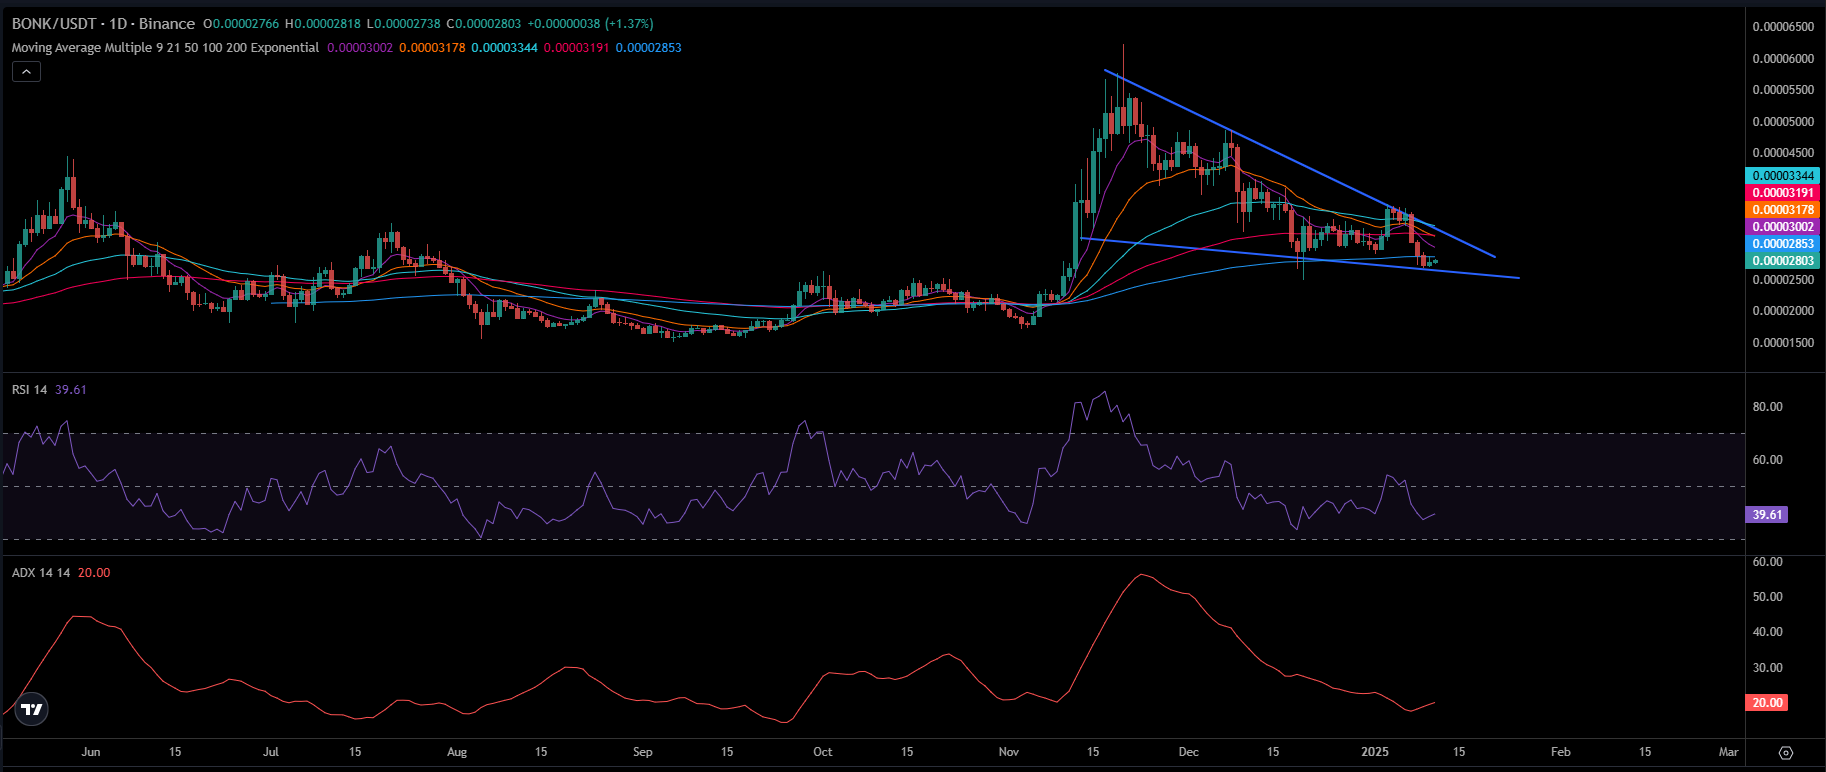
Task: Click the Nov label on time axis
Action: coord(1009,752)
